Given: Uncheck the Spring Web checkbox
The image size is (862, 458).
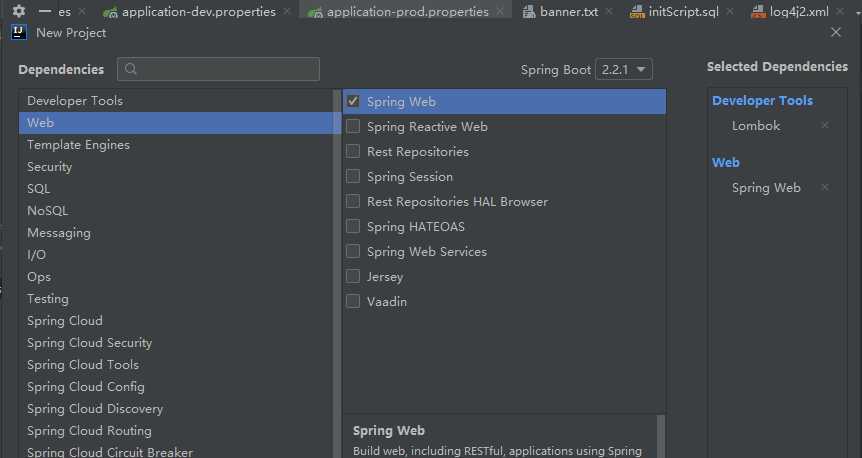Looking at the screenshot, I should (x=353, y=101).
